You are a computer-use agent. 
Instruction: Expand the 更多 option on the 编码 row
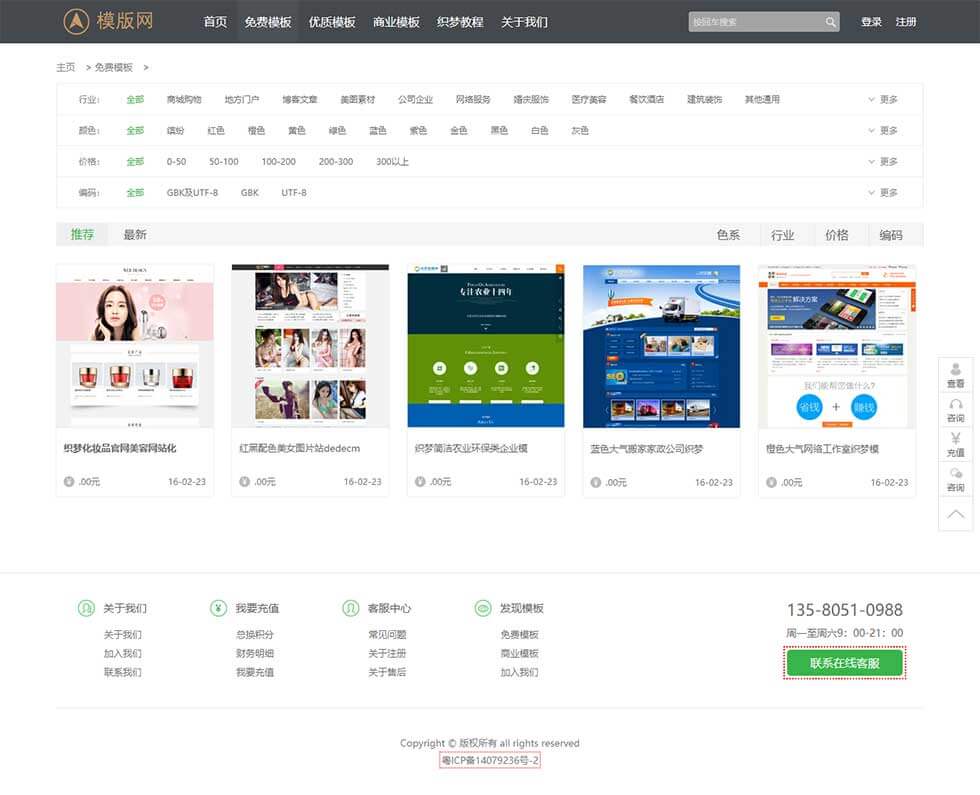tap(884, 193)
